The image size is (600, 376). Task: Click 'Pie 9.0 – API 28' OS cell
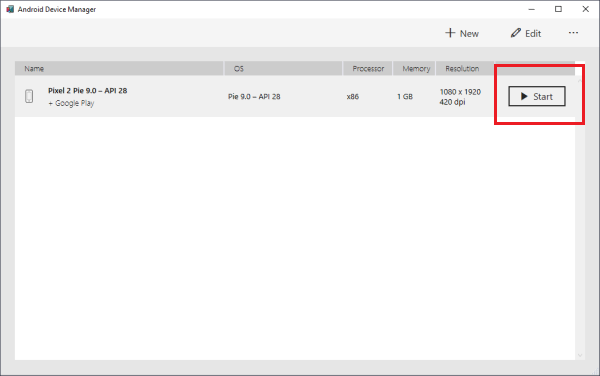point(254,97)
